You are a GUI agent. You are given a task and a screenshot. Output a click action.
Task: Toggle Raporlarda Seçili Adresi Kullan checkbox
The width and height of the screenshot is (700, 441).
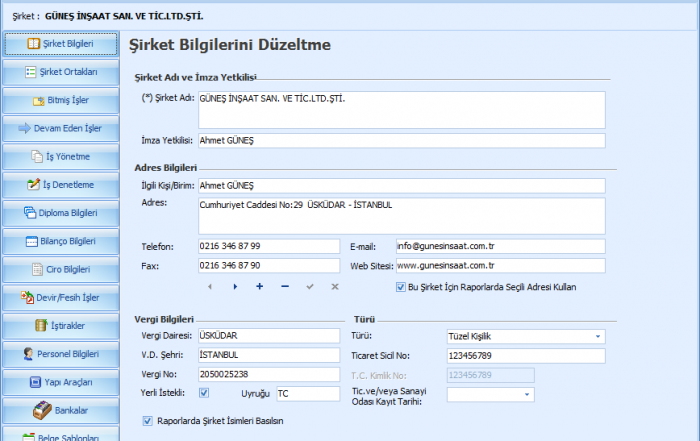[400, 286]
